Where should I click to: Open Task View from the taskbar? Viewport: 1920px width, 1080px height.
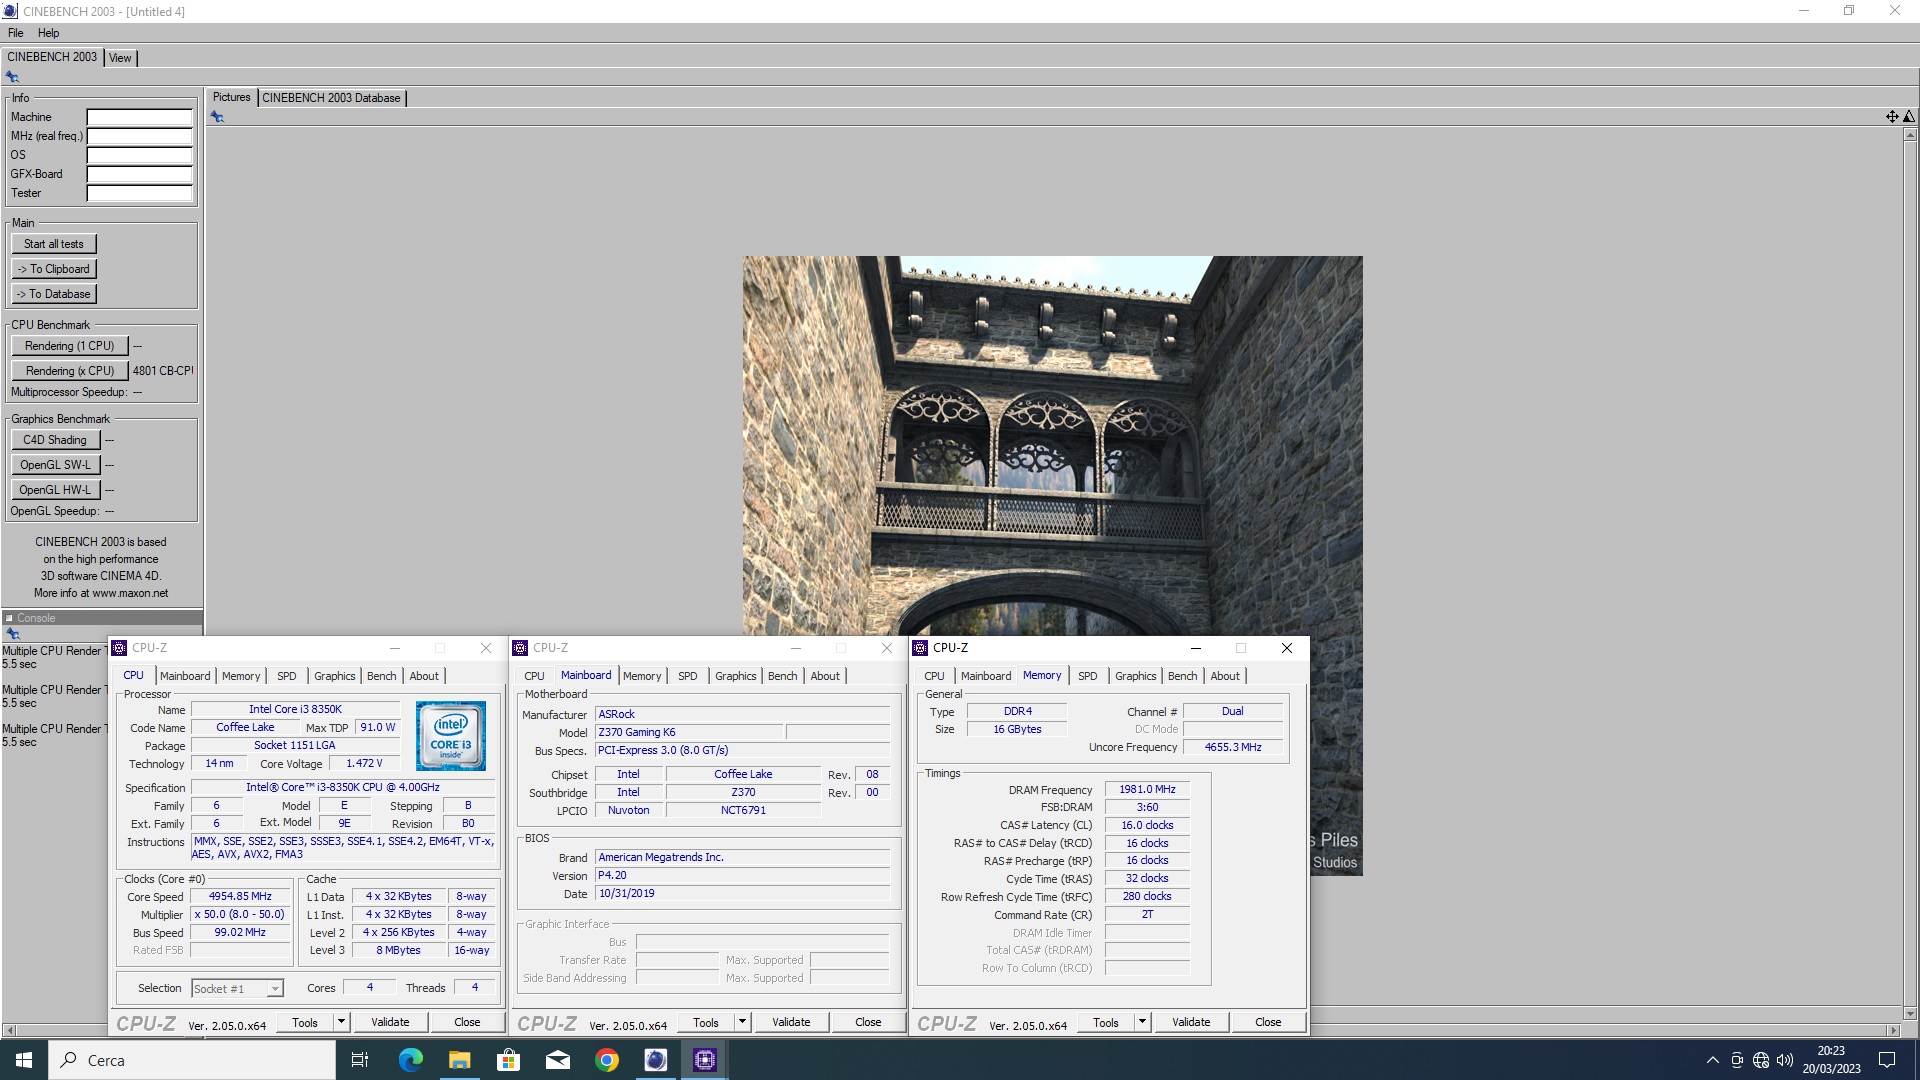pyautogui.click(x=360, y=1060)
